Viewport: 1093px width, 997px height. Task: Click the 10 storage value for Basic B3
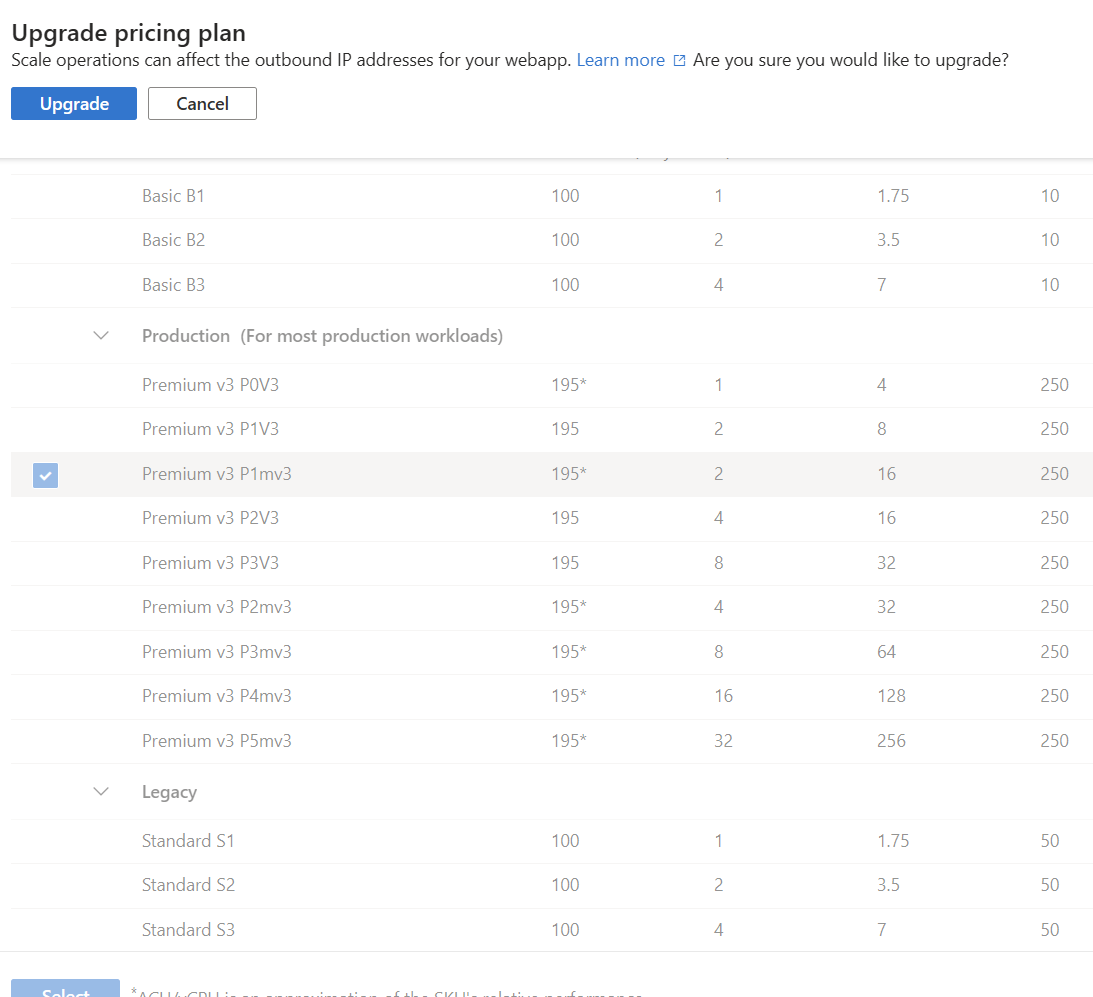[x=1050, y=285]
